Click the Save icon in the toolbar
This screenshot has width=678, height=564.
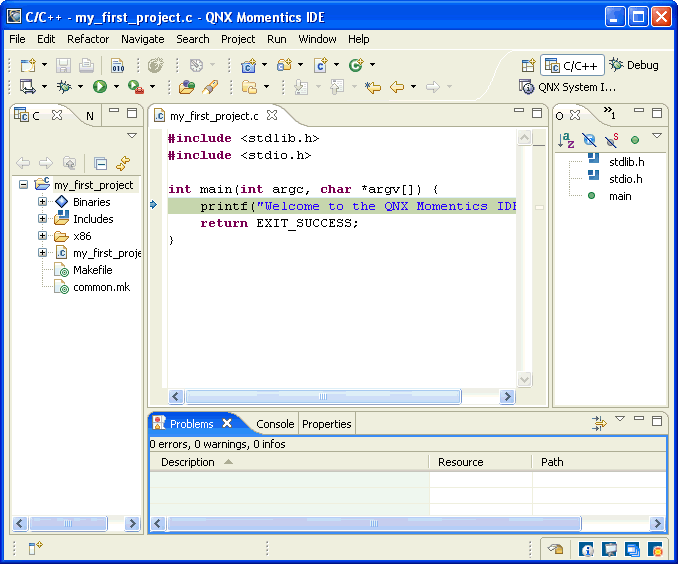62,65
